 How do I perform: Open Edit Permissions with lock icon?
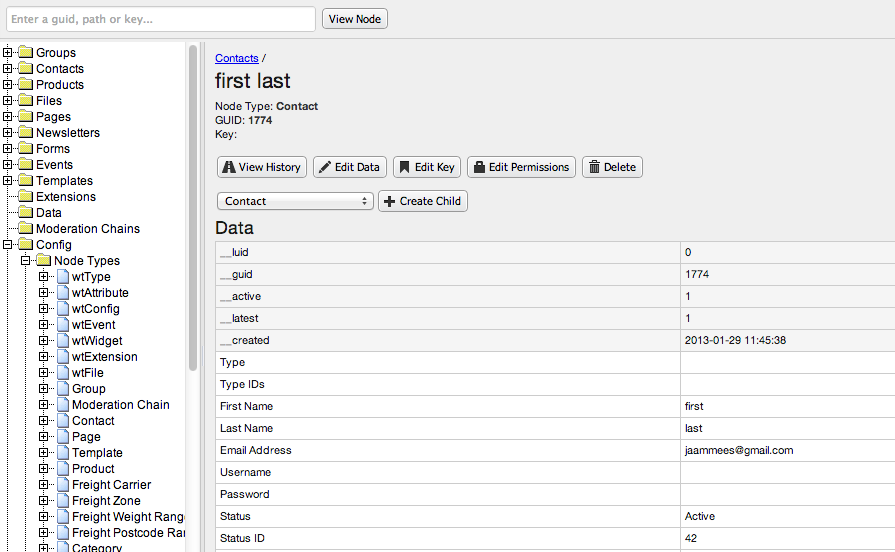[521, 167]
